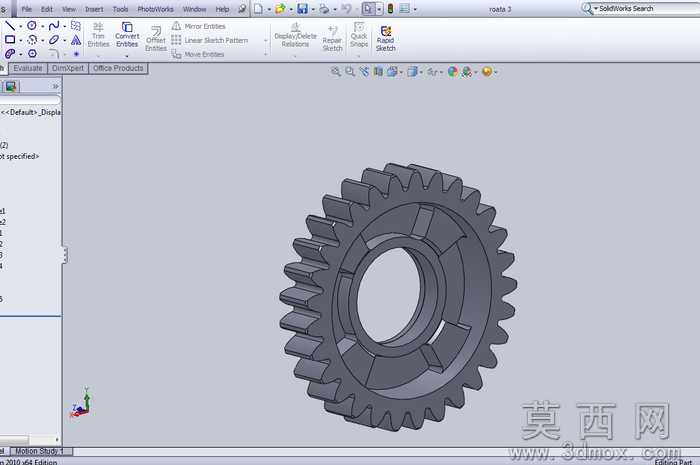Open the Circle tool dropdown arrow
The height and width of the screenshot is (465, 700).
42,26
